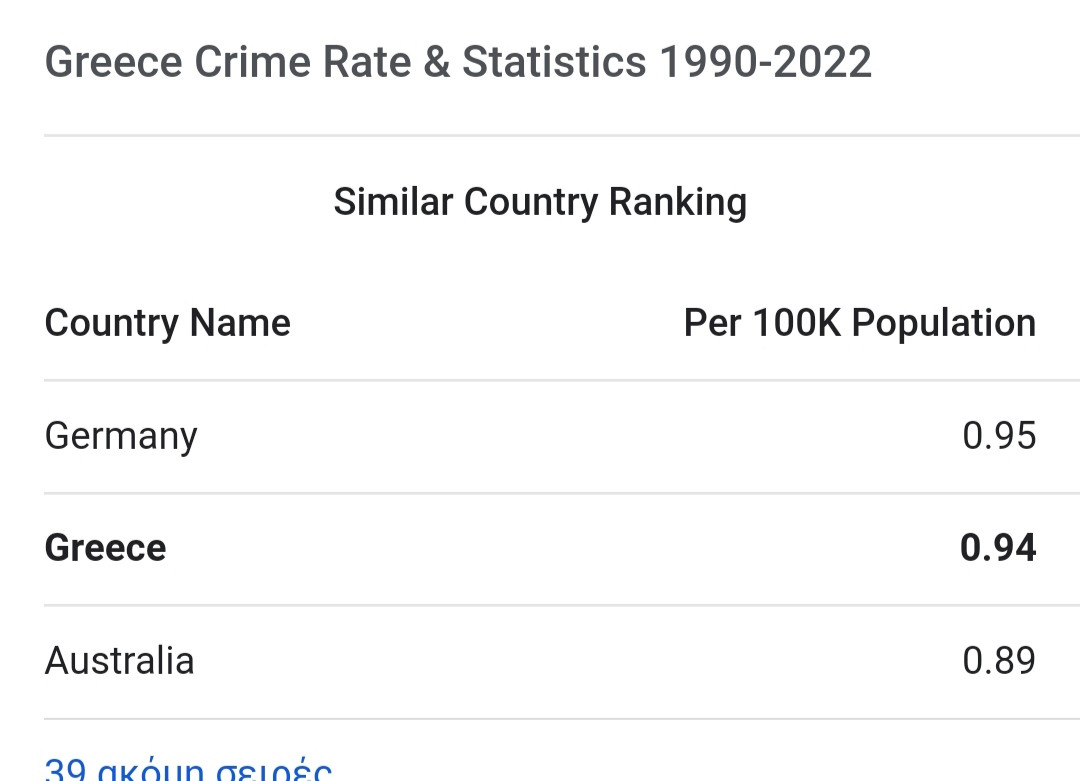Click the word "Similar" in the table heading
The image size is (1080, 781).
pos(393,202)
